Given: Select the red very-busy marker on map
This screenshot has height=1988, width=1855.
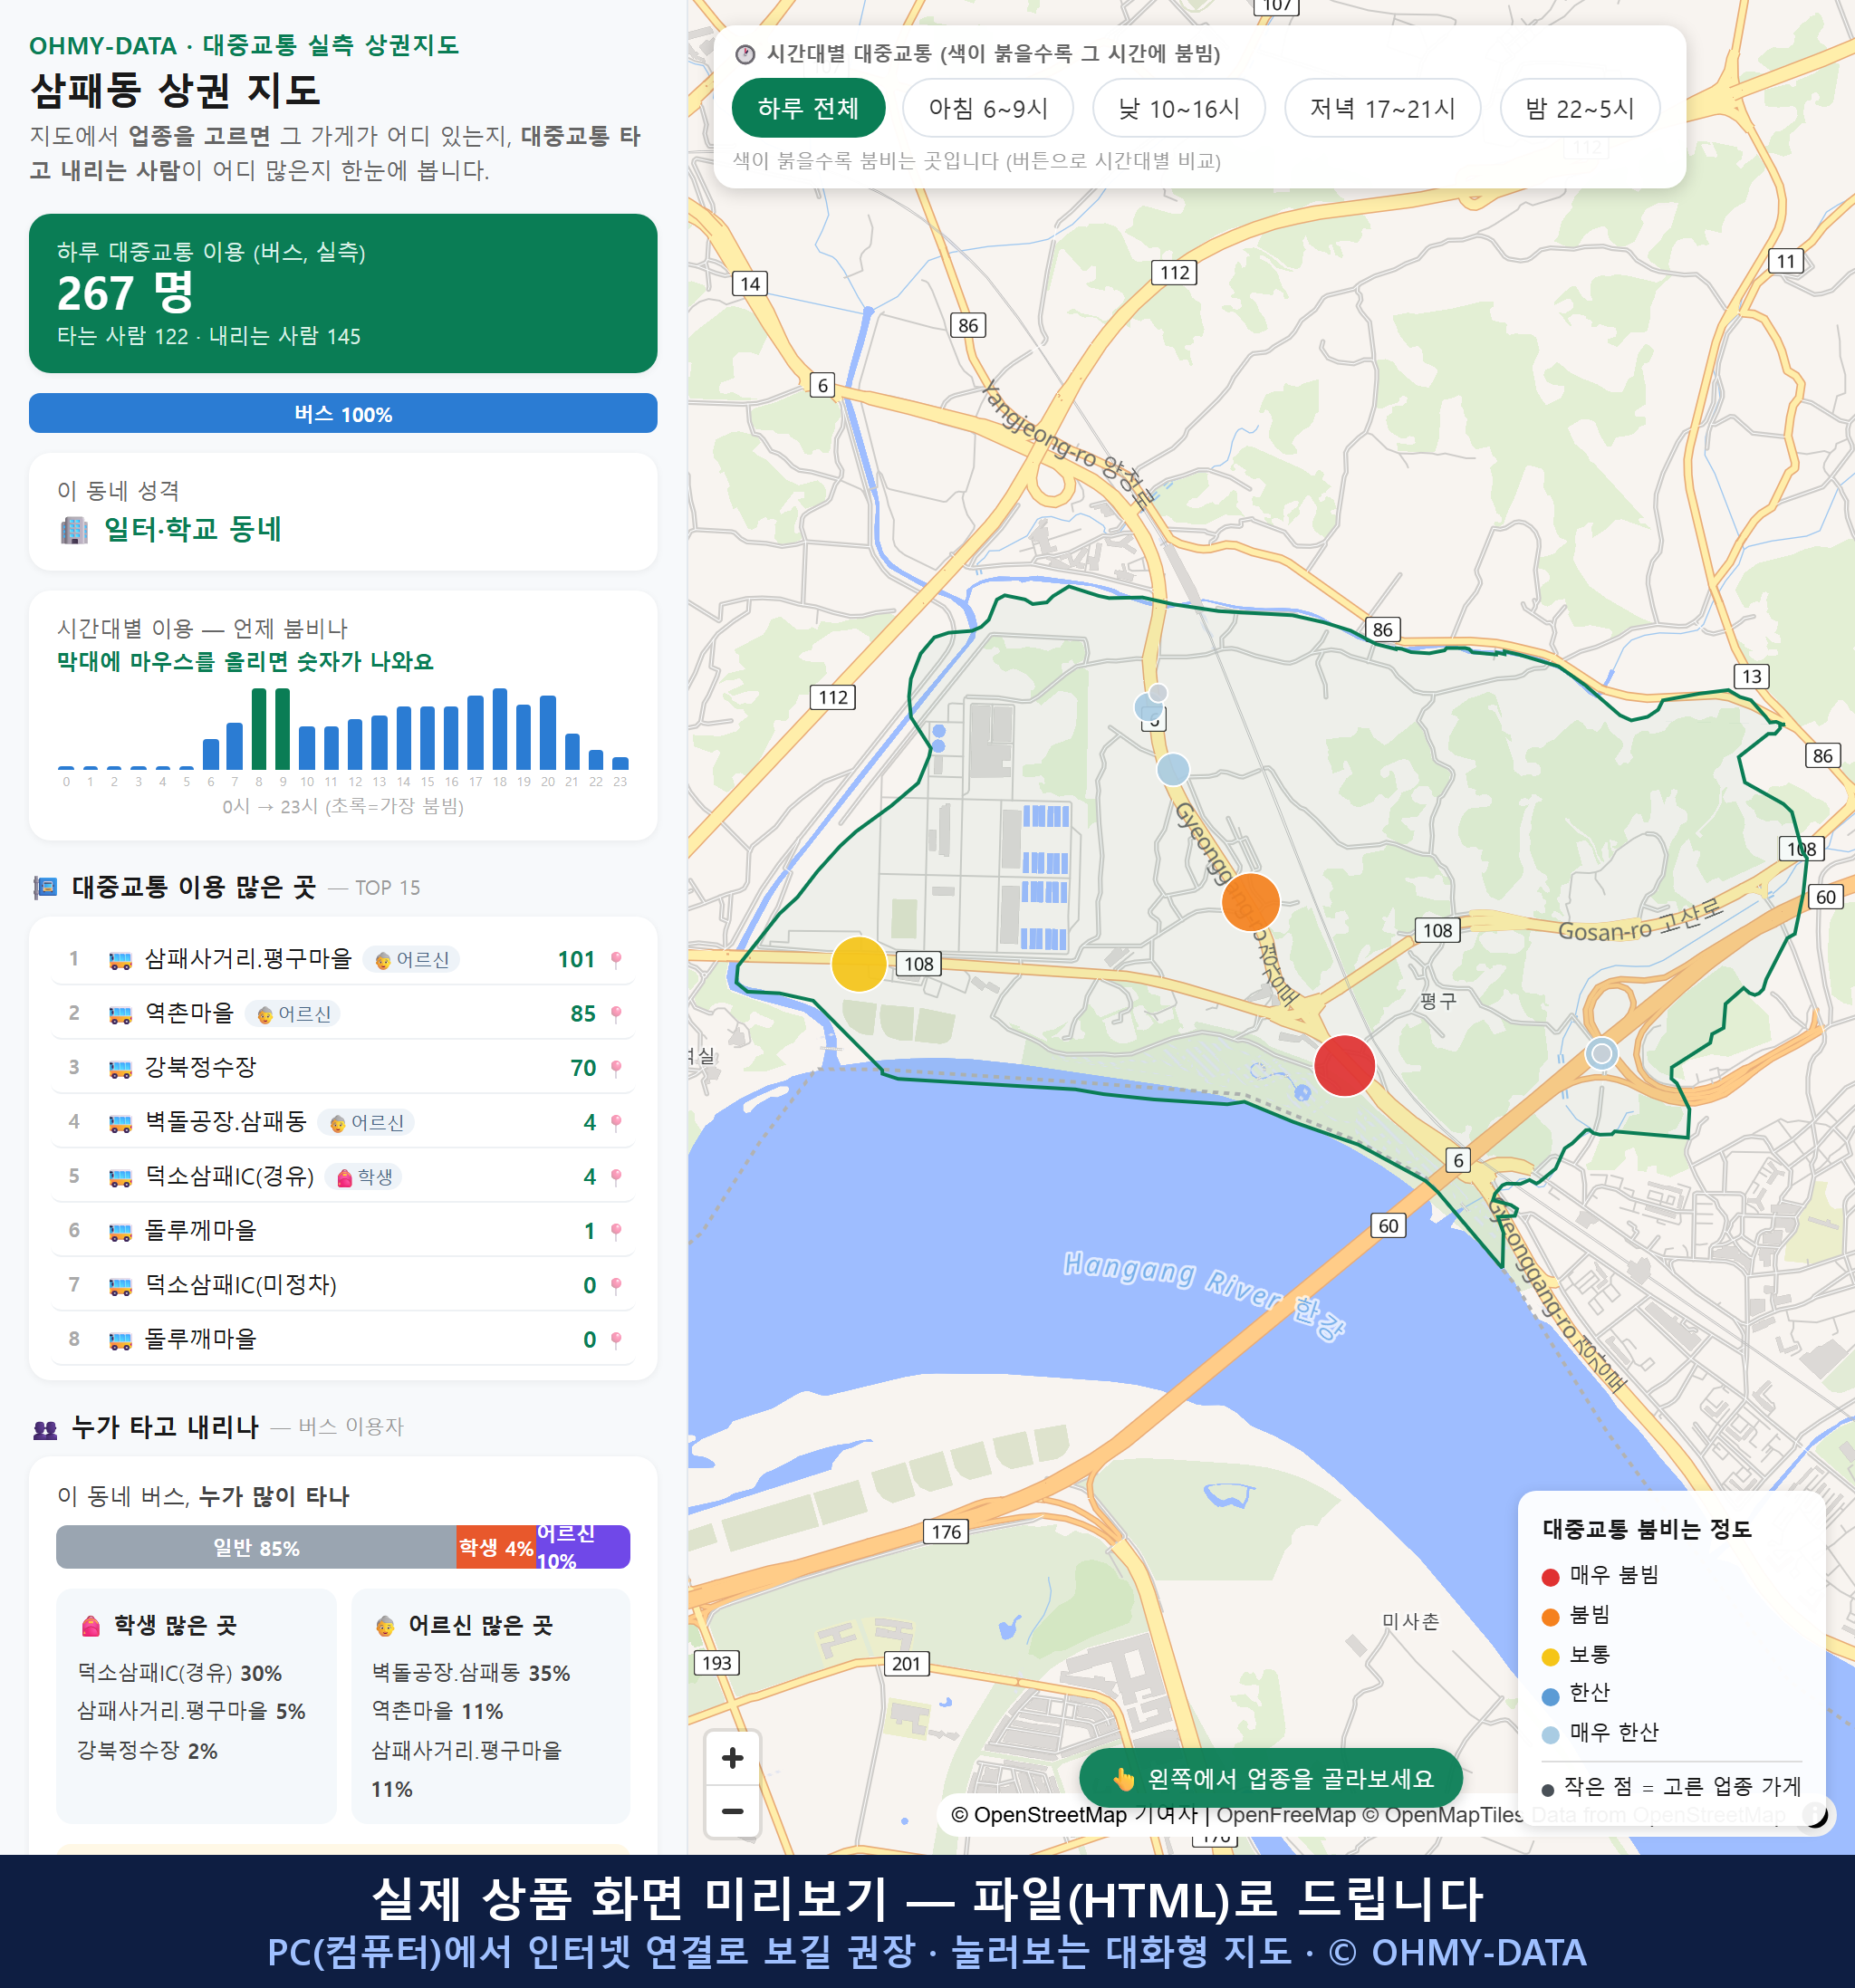Looking at the screenshot, I should [x=1344, y=1066].
